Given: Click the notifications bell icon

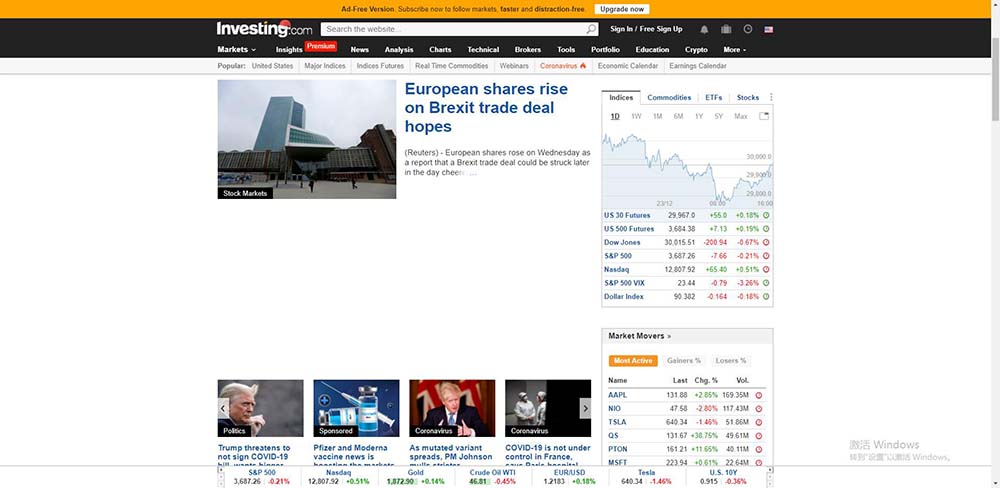Looking at the screenshot, I should click(x=704, y=29).
